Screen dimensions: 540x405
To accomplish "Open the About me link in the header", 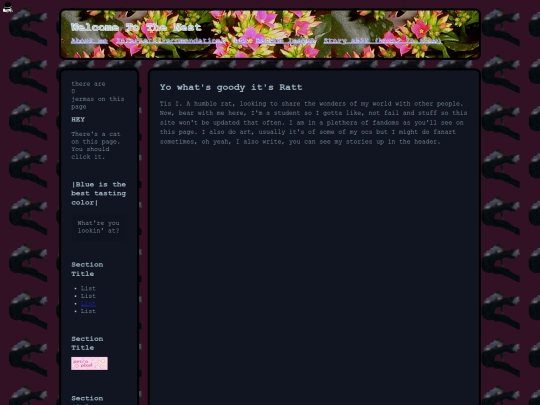I will click(89, 41).
